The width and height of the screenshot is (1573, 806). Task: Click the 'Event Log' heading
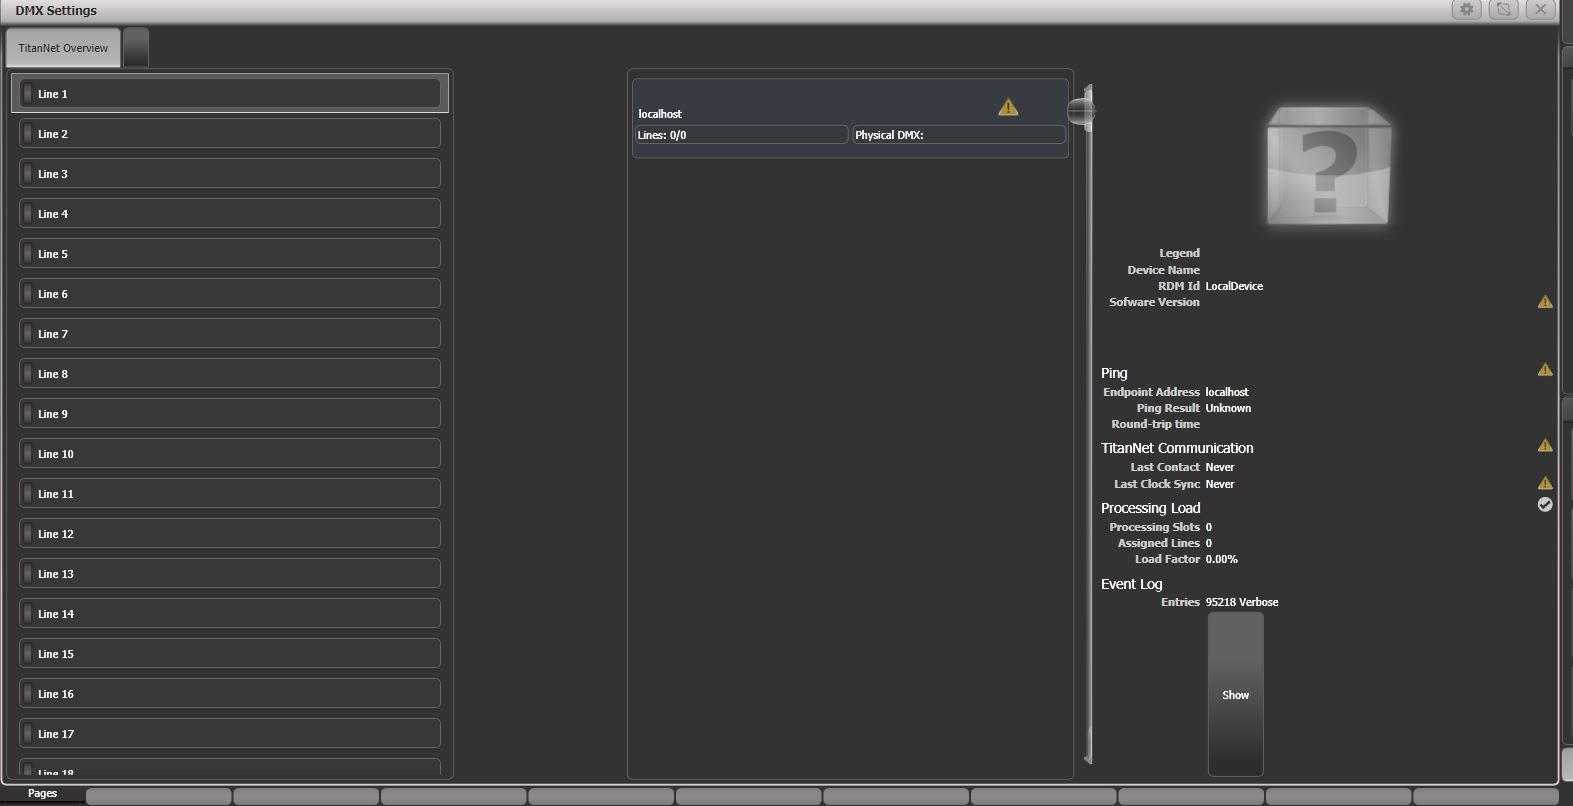point(1131,584)
